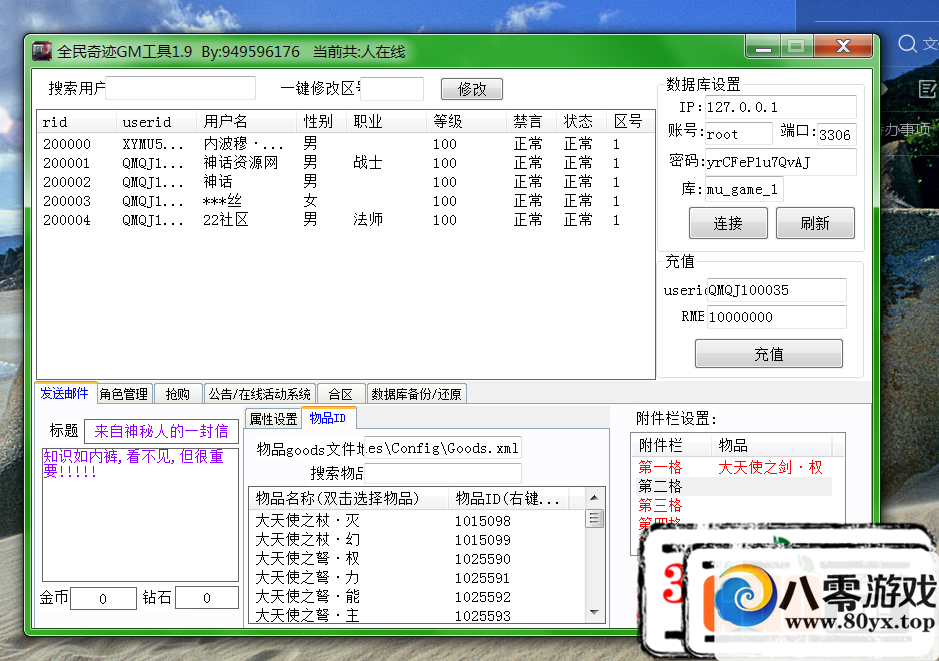Minimize the GM tool window

pos(763,47)
